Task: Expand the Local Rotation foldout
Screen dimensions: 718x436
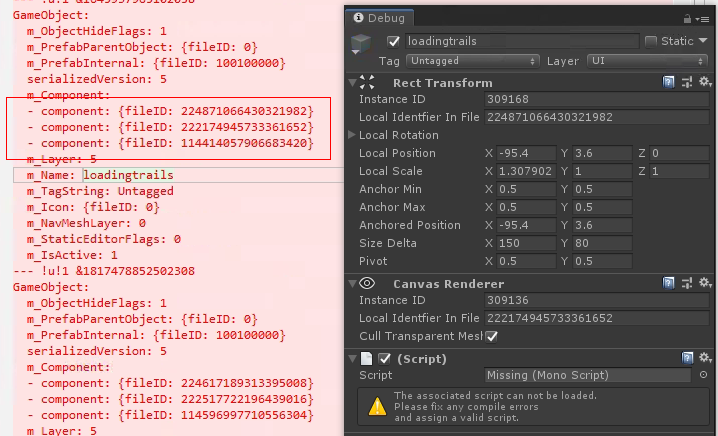Action: point(351,135)
